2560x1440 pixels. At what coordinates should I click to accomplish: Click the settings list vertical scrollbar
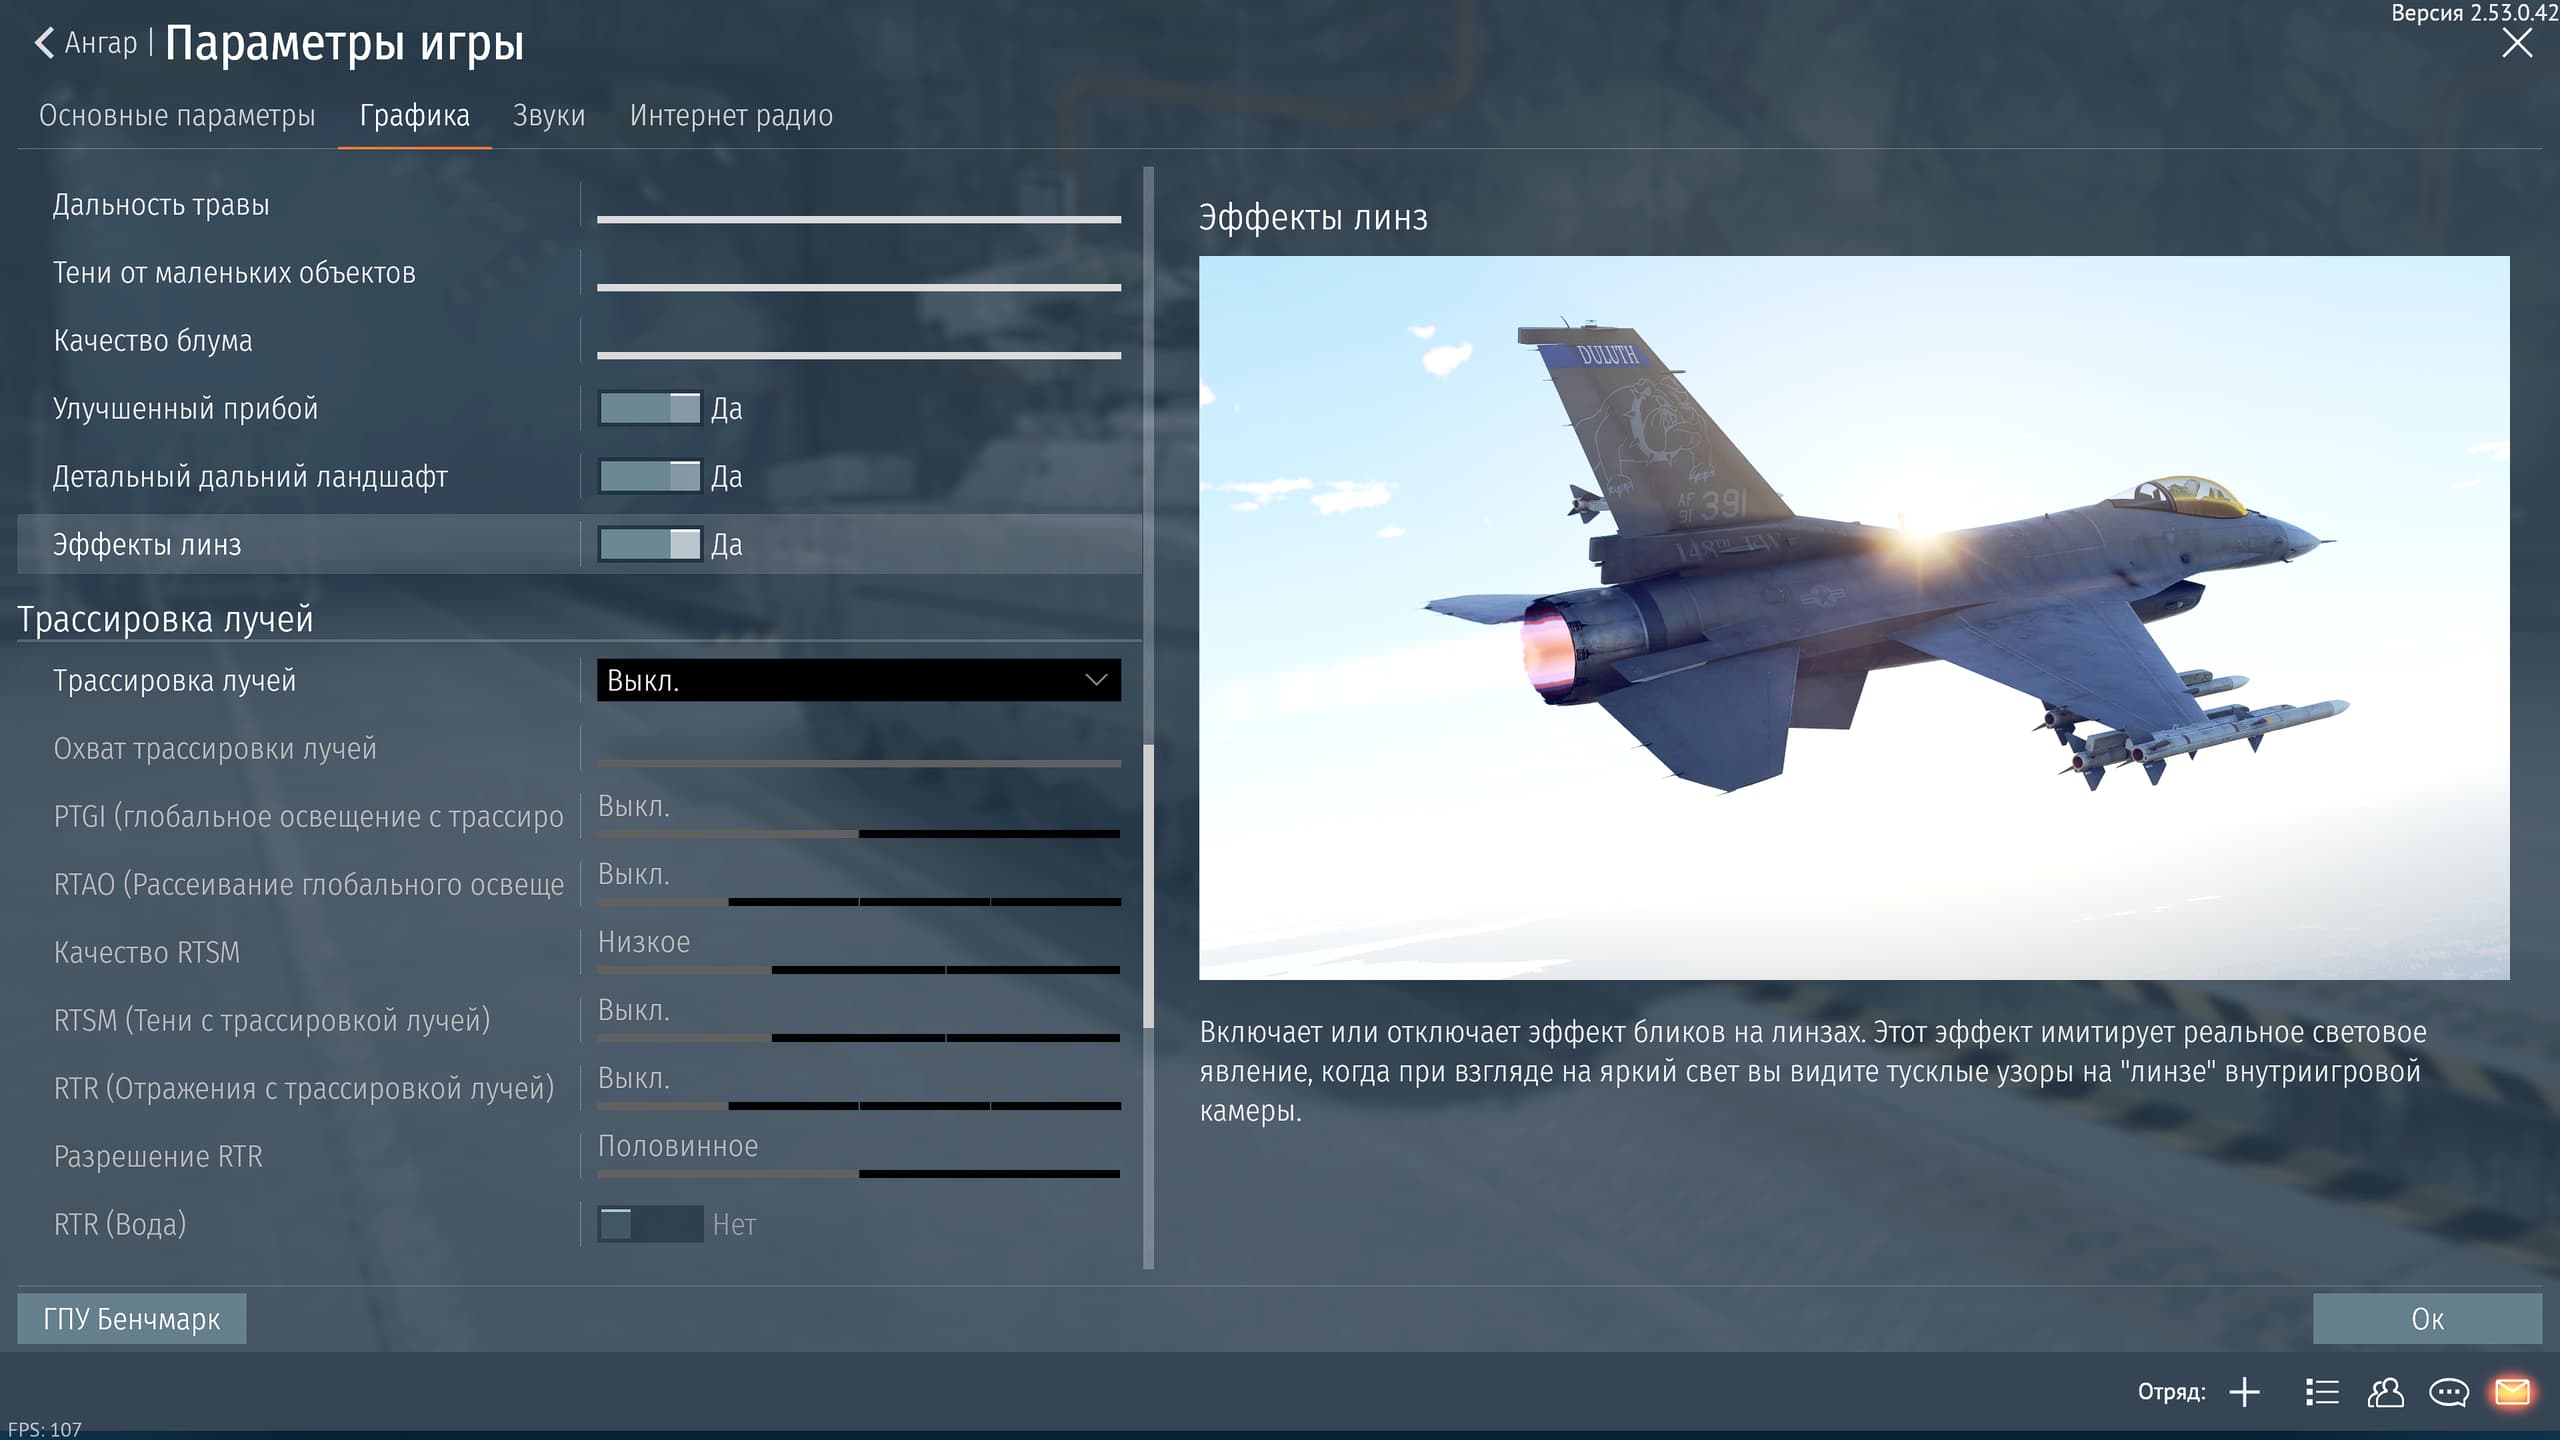(x=1148, y=885)
